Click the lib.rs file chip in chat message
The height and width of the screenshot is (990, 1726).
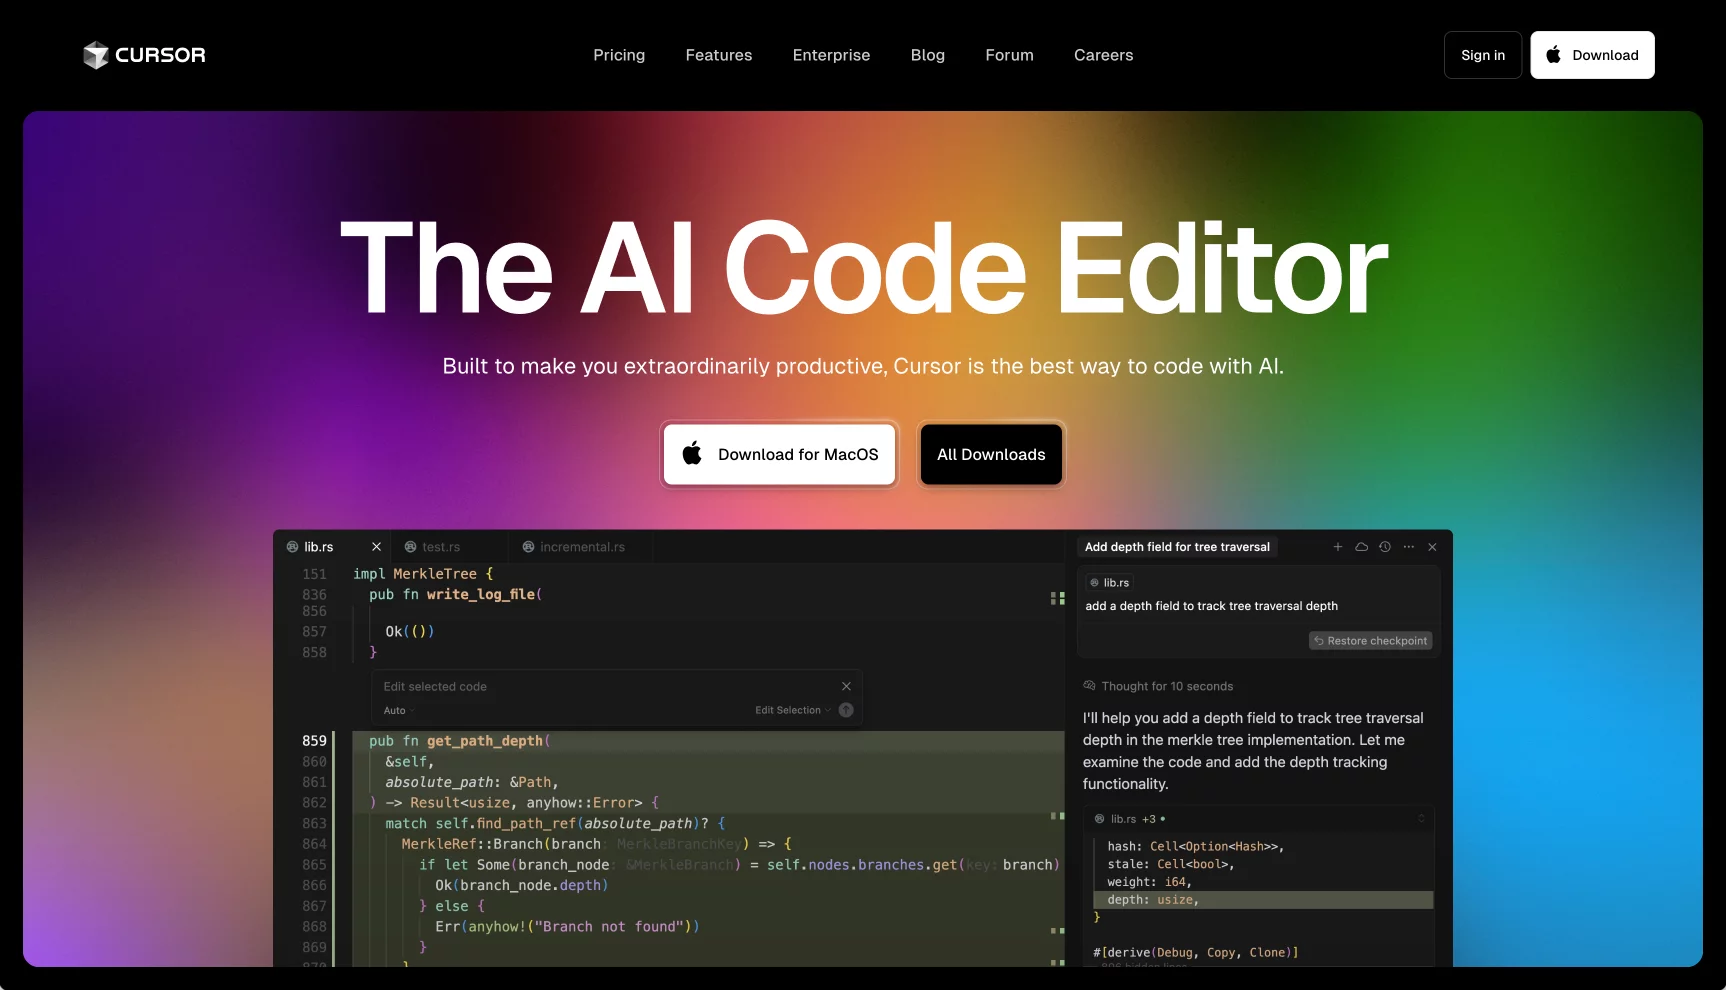pos(1110,583)
